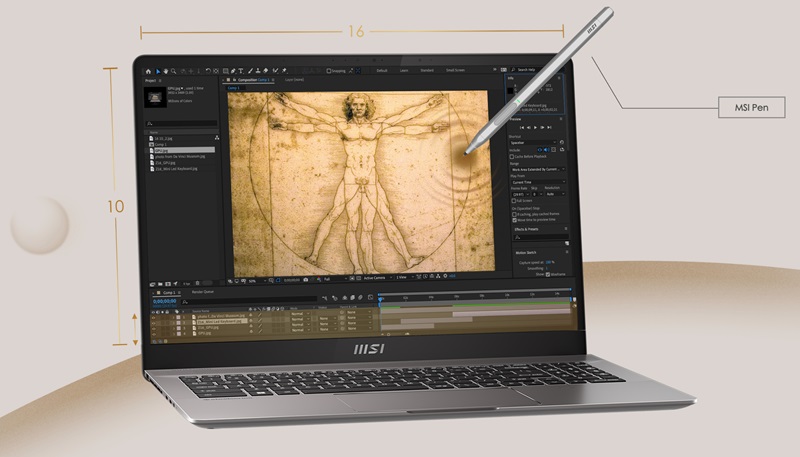This screenshot has height=457, width=800.
Task: Select Z16_Mini Led Keyboard.jpg in Project panel
Action: pos(176,169)
